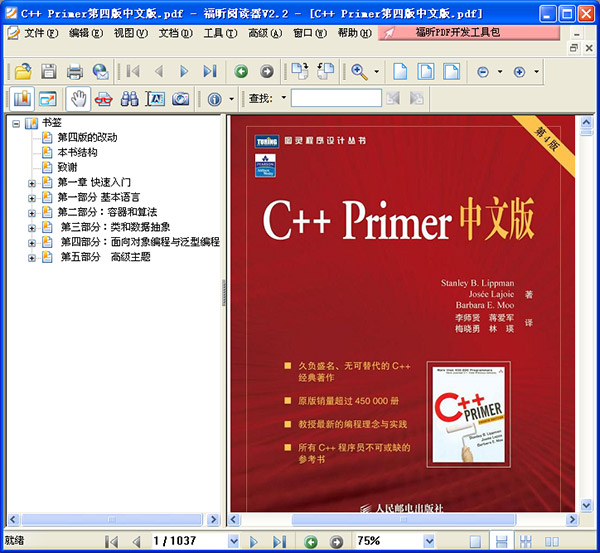Open 75% zoom level dropdown
The image size is (600, 553).
pyautogui.click(x=429, y=541)
